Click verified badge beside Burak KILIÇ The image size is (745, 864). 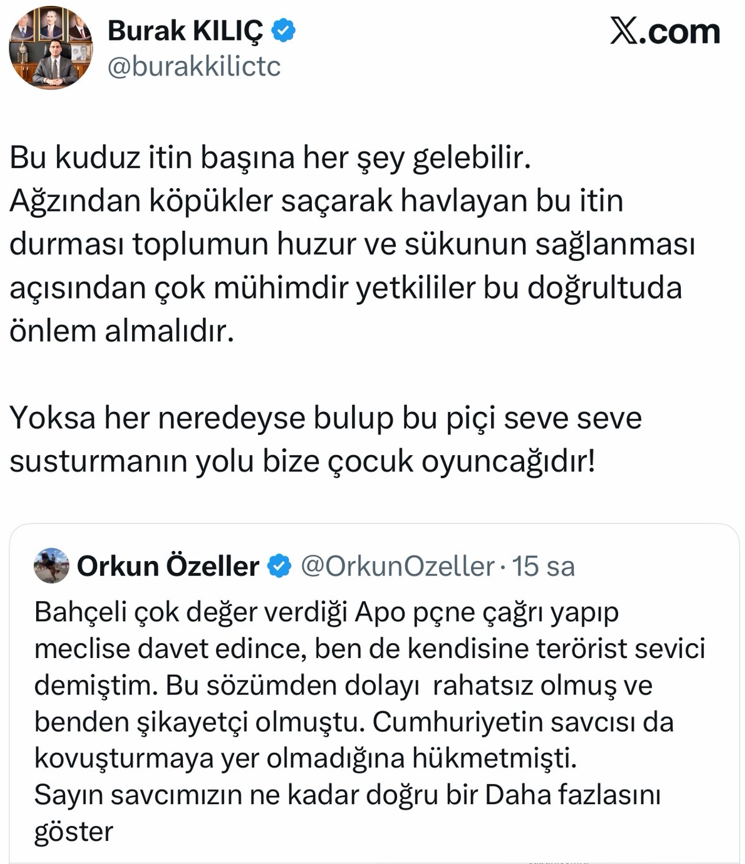click(284, 32)
